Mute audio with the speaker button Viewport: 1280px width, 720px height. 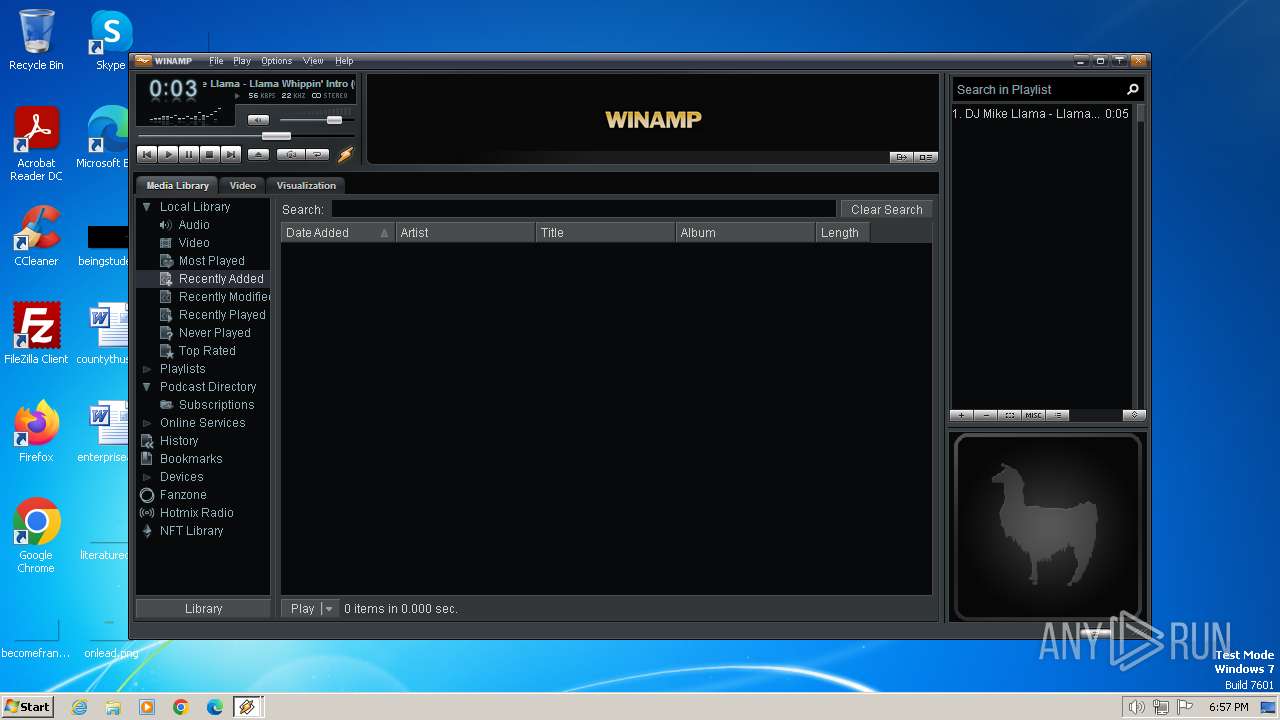[258, 120]
